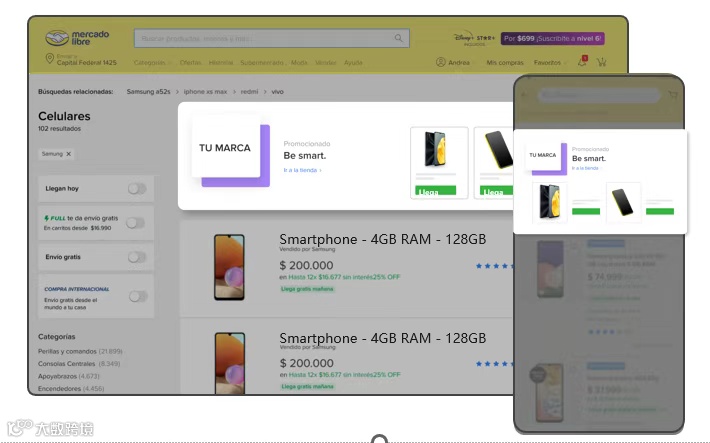Screen dimensions: 710x443
Task: Focus the desktop search input field
Action: (x=272, y=38)
